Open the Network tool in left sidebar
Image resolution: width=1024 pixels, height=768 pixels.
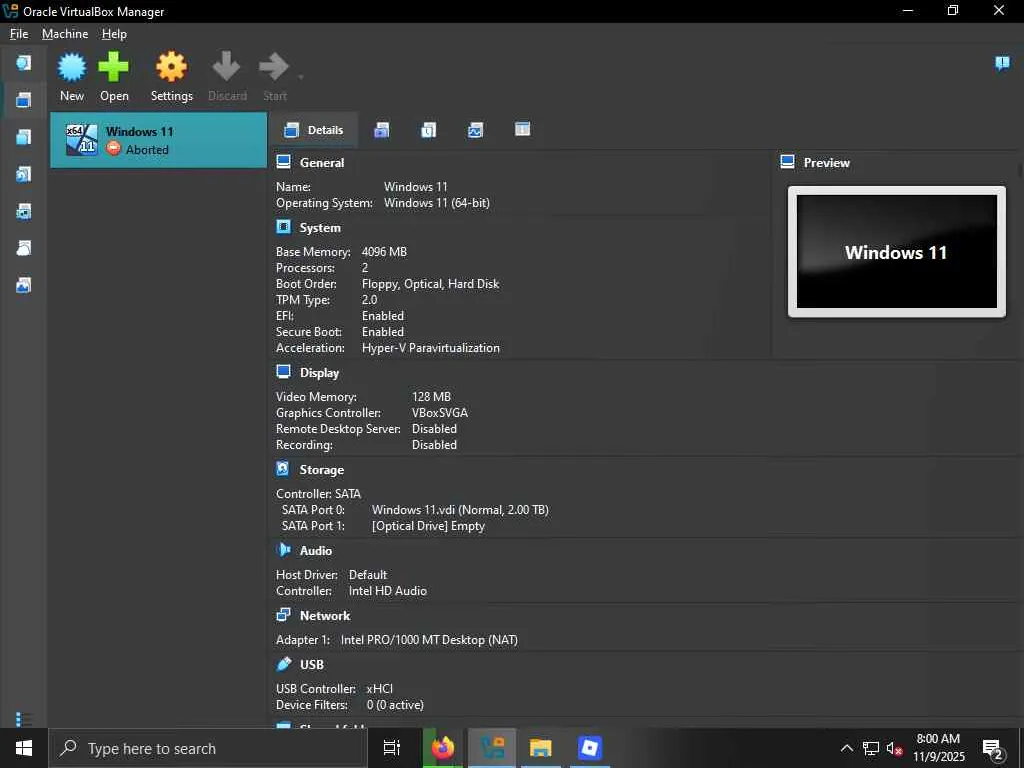tap(24, 212)
